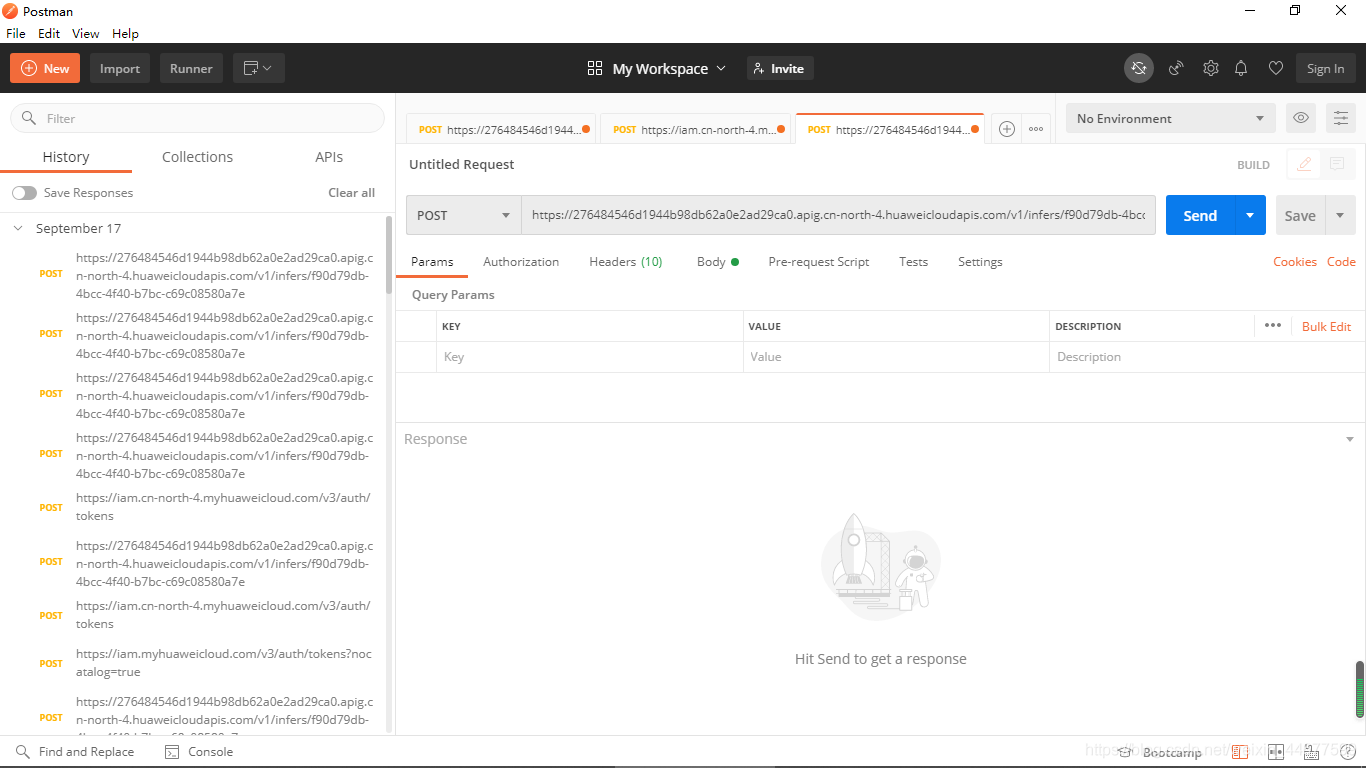
Task: Open the capture requests satellite icon
Action: point(1176,68)
